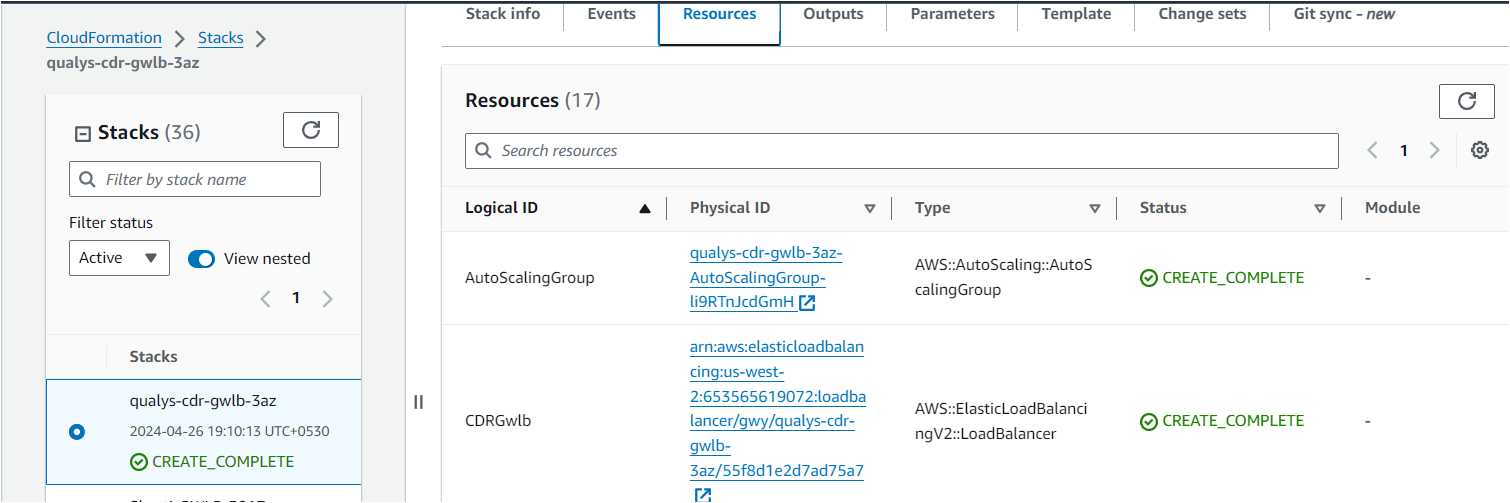Sort by Logical ID column arrow

tap(645, 209)
